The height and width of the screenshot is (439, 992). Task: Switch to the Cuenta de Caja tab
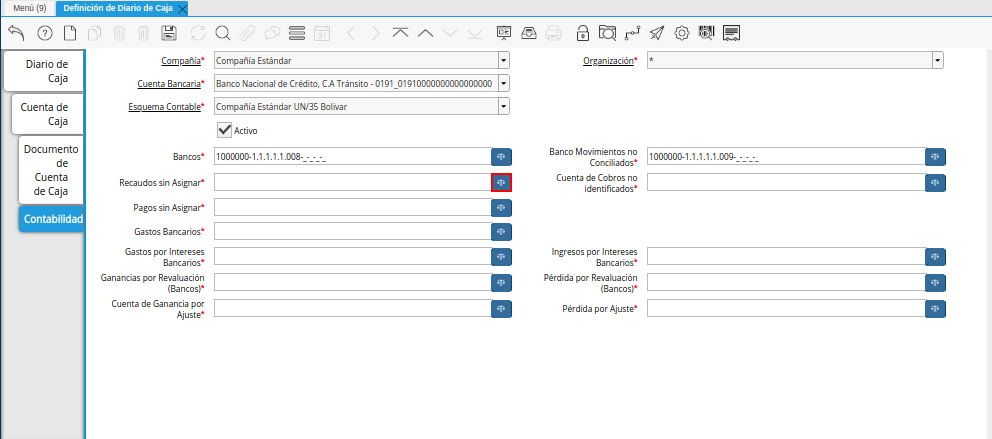(49, 114)
